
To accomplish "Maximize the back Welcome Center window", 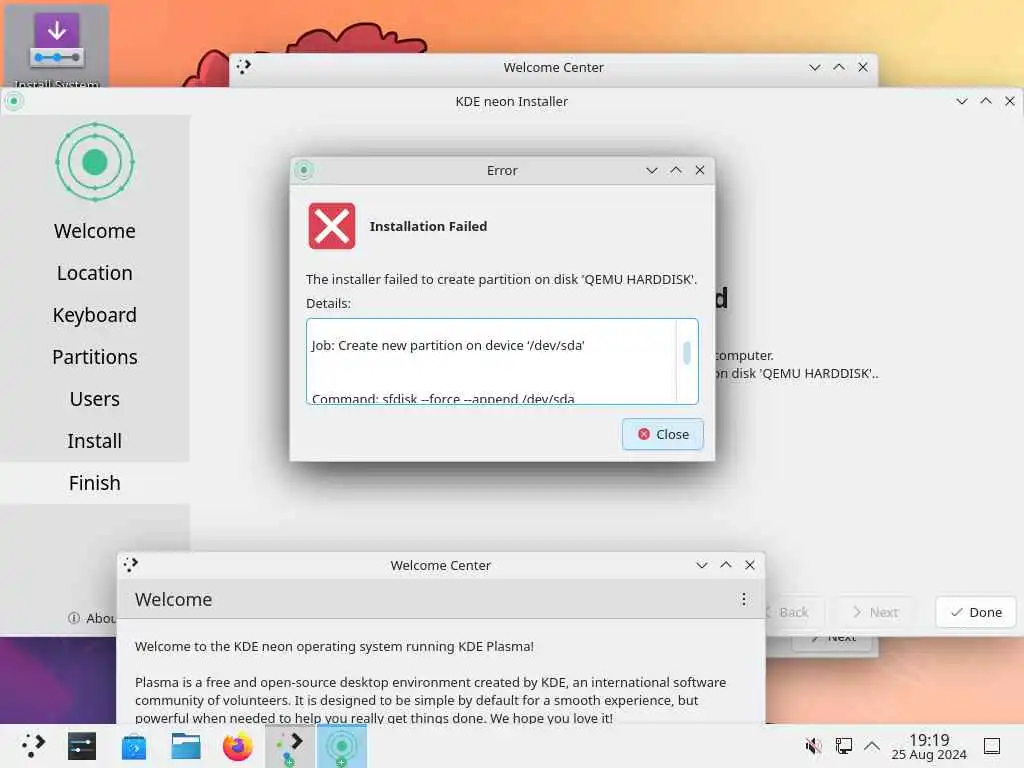I will 839,67.
